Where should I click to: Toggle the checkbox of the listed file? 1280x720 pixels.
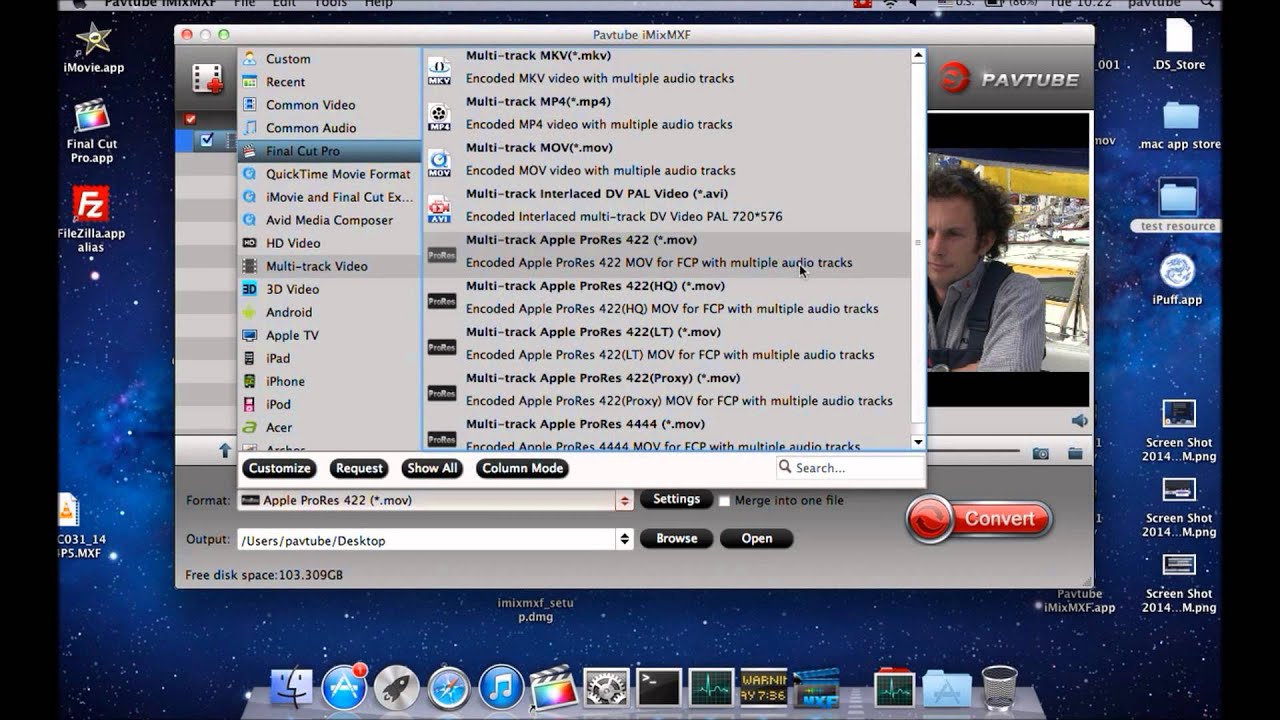pos(207,140)
